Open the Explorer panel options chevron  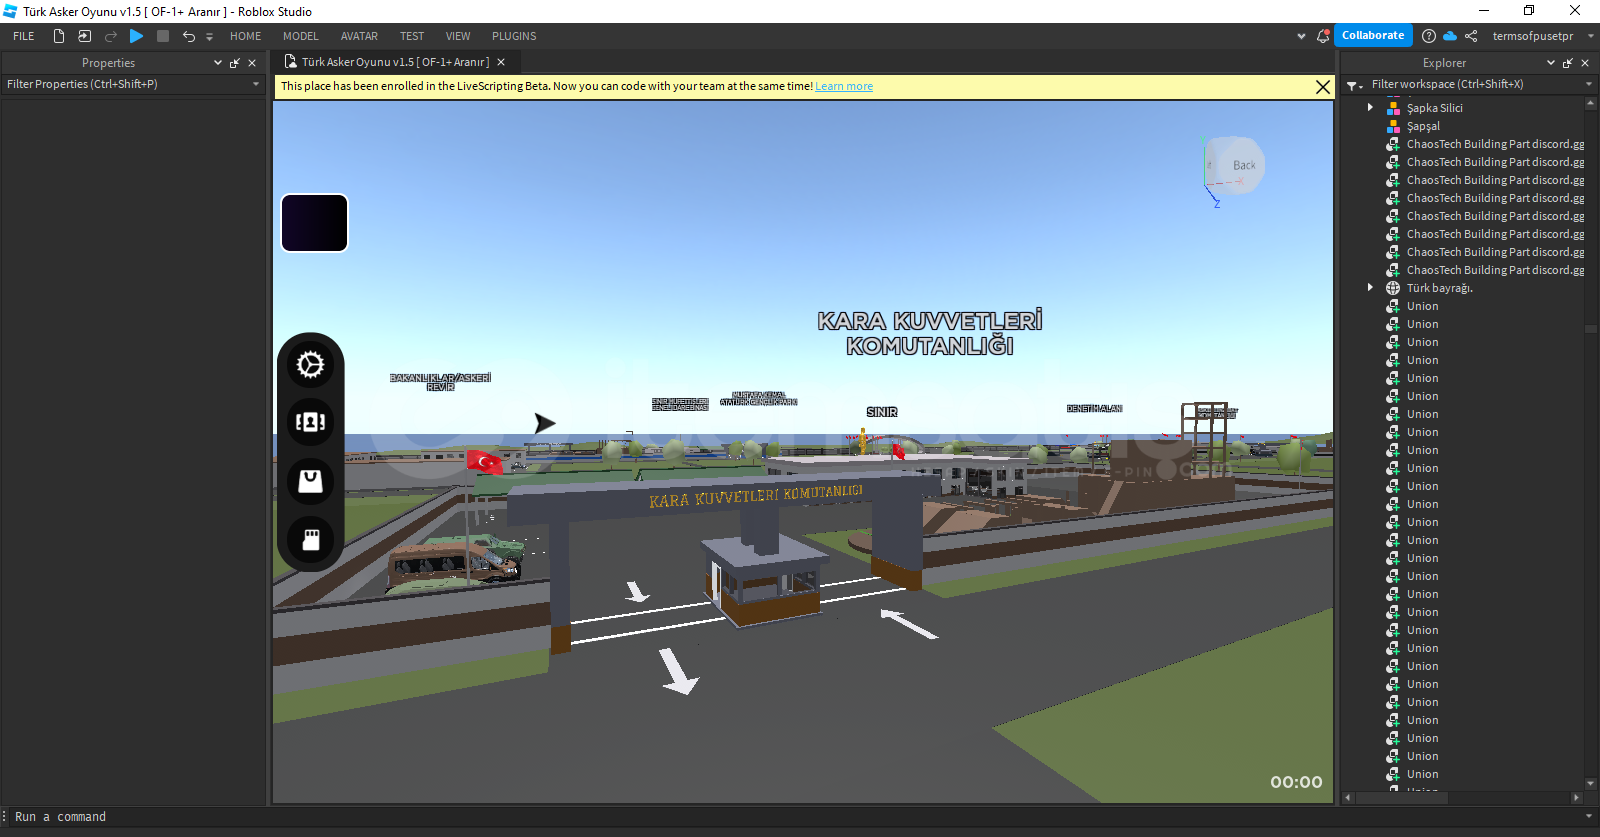1551,63
